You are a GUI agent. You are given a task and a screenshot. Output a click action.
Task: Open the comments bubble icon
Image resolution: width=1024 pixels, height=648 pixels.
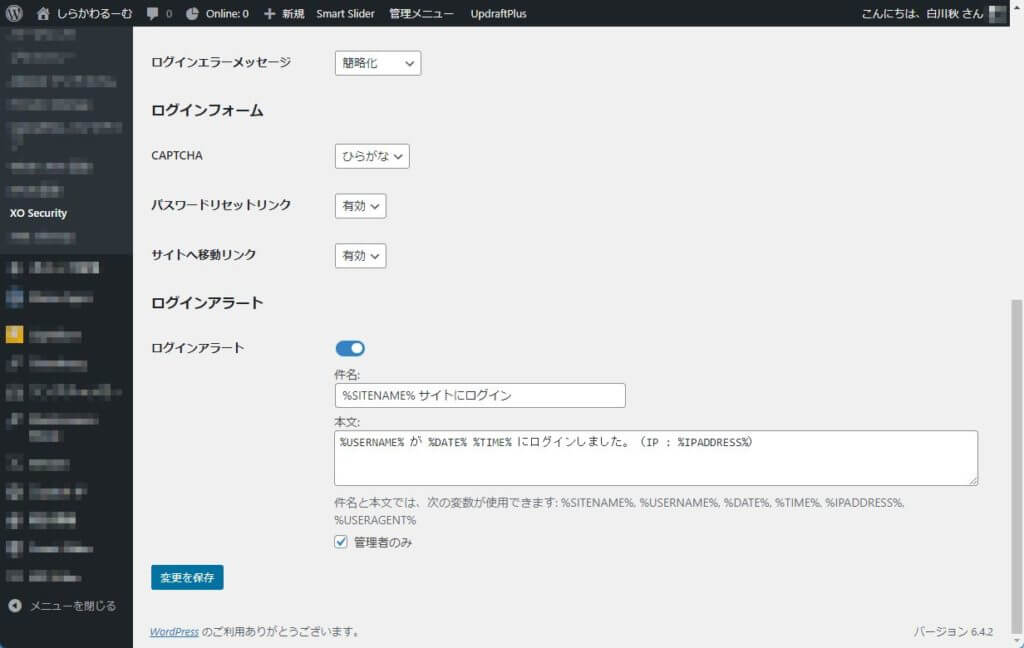152,14
